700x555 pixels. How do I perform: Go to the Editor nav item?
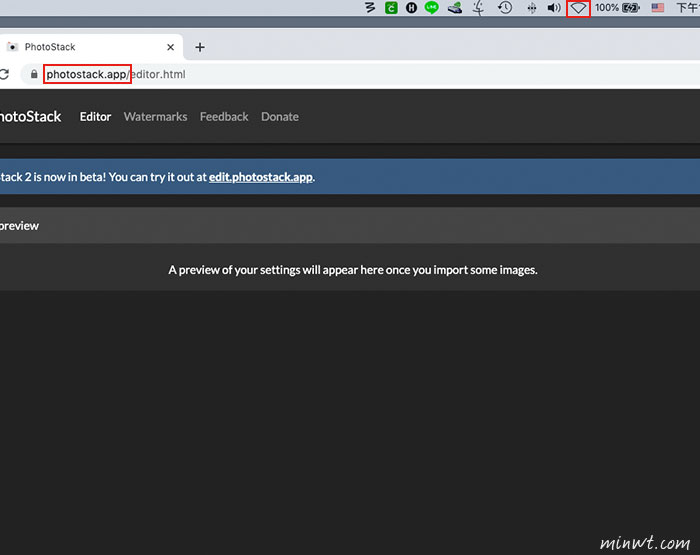point(95,117)
